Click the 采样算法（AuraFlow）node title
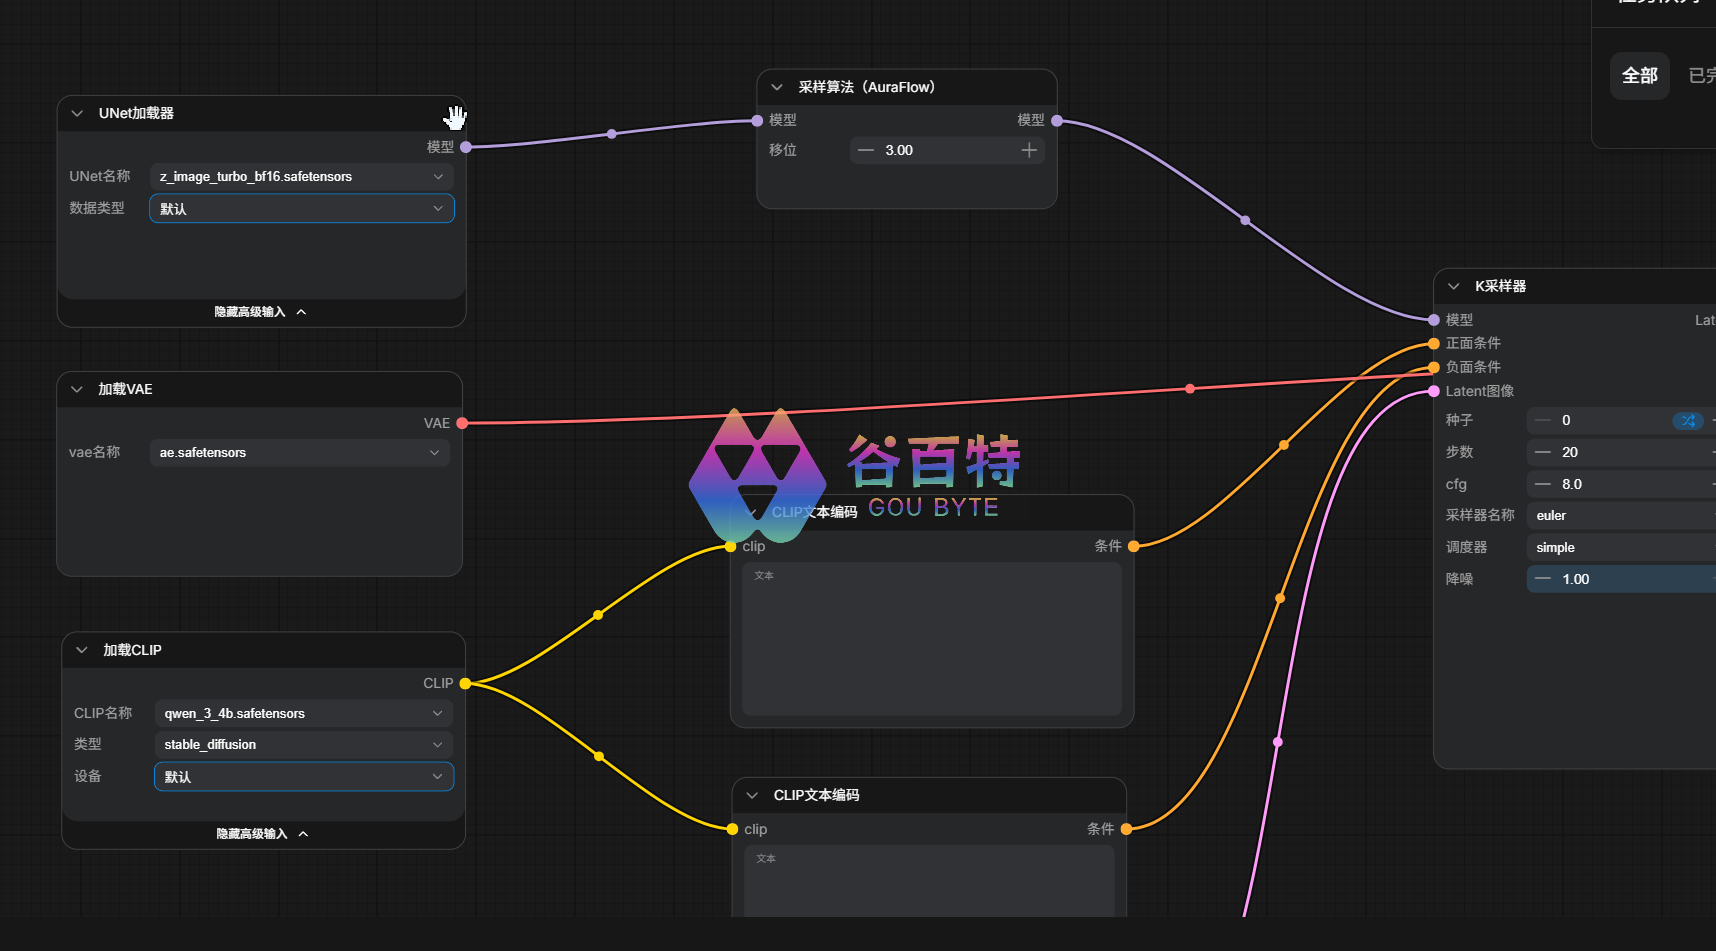 pyautogui.click(x=866, y=87)
